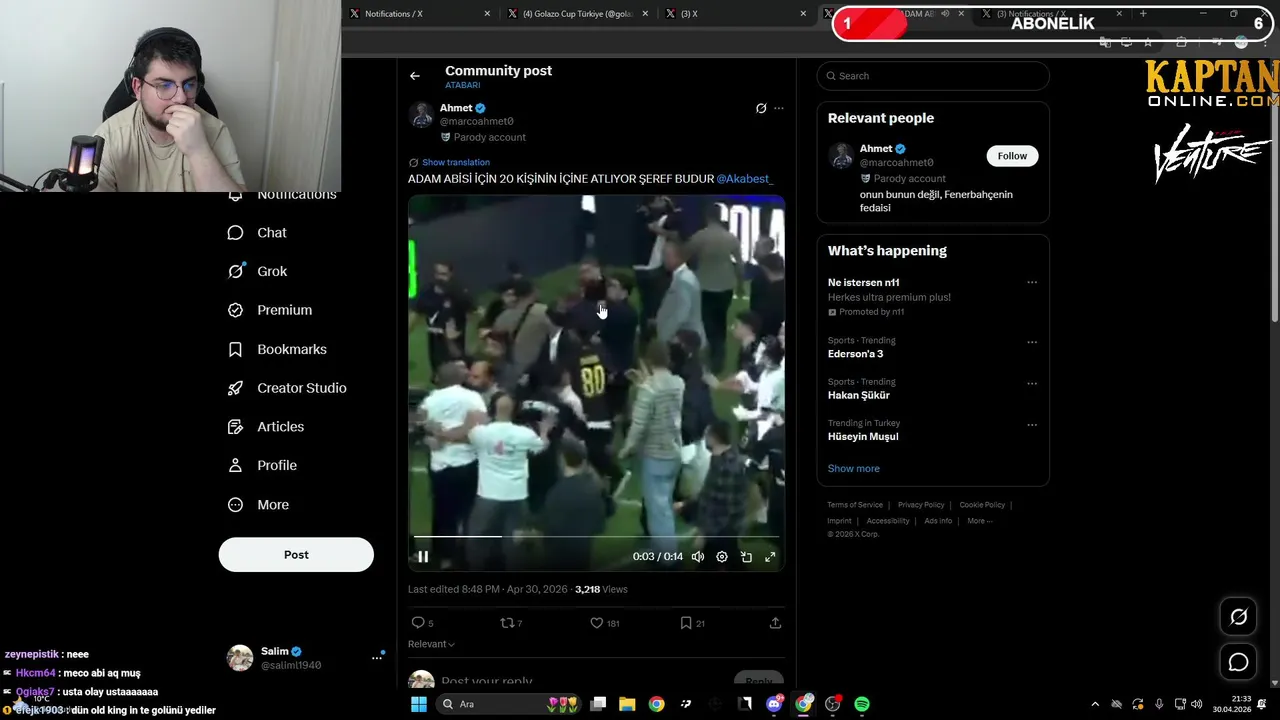This screenshot has height=720, width=1280.
Task: Open Terms of Service footer link
Action: click(855, 506)
